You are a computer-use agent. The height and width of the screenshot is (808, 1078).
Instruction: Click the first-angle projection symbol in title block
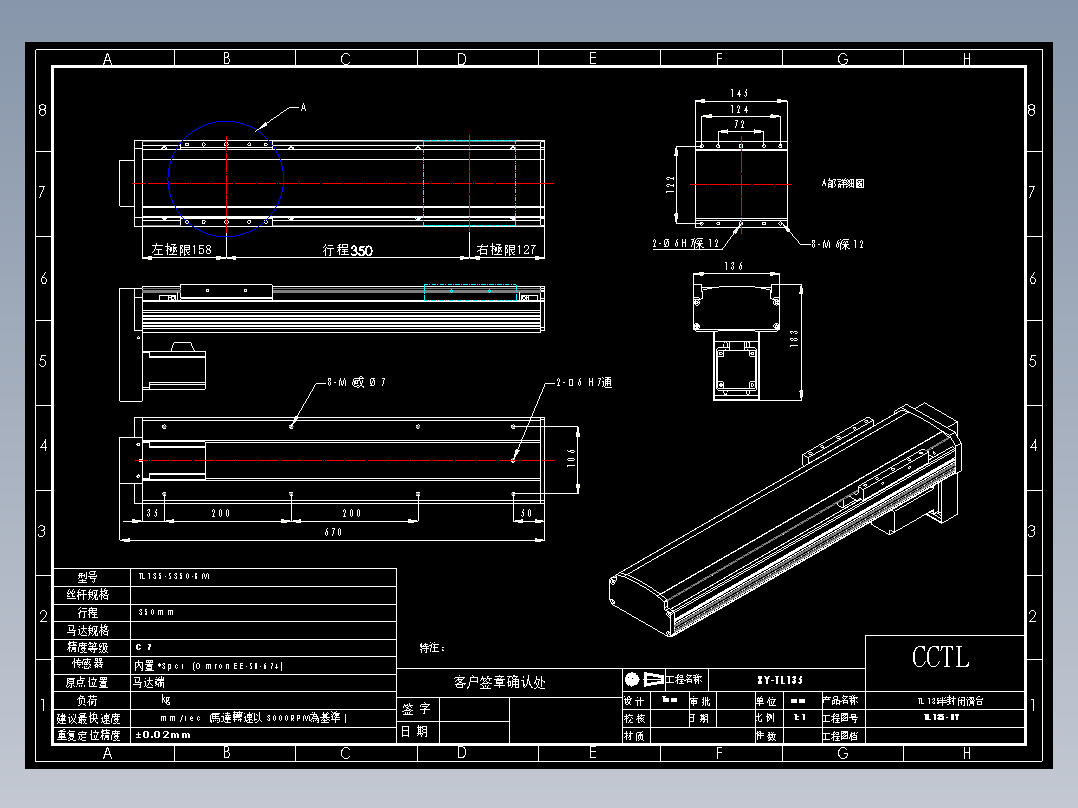(x=644, y=679)
